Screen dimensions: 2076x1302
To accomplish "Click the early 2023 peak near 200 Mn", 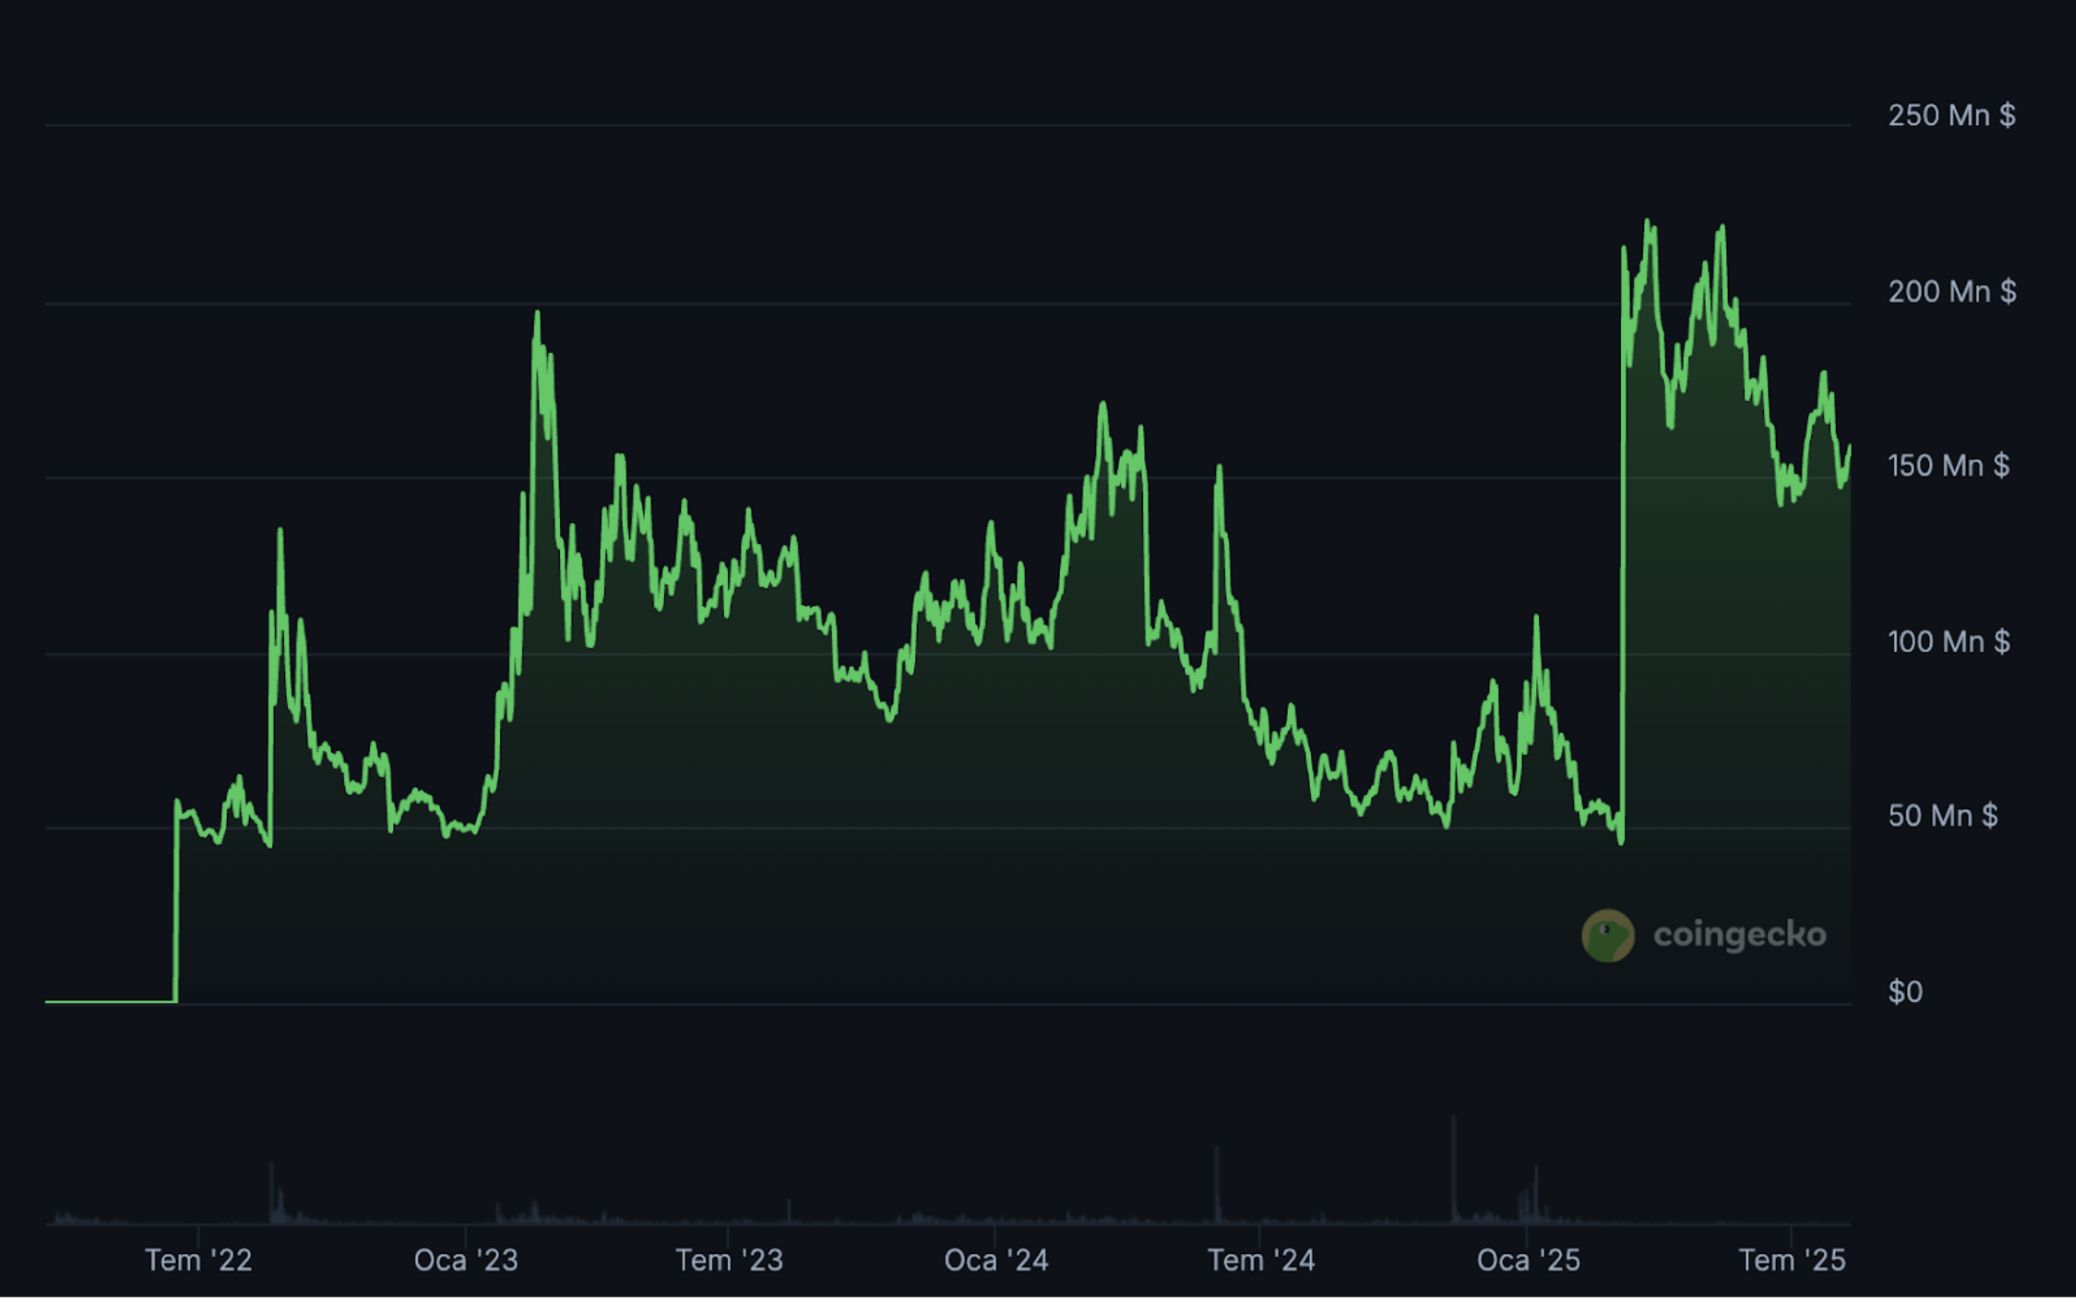I will (537, 314).
